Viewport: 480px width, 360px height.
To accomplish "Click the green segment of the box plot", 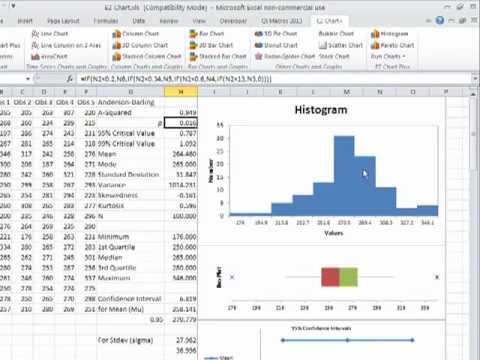I will [x=348, y=277].
